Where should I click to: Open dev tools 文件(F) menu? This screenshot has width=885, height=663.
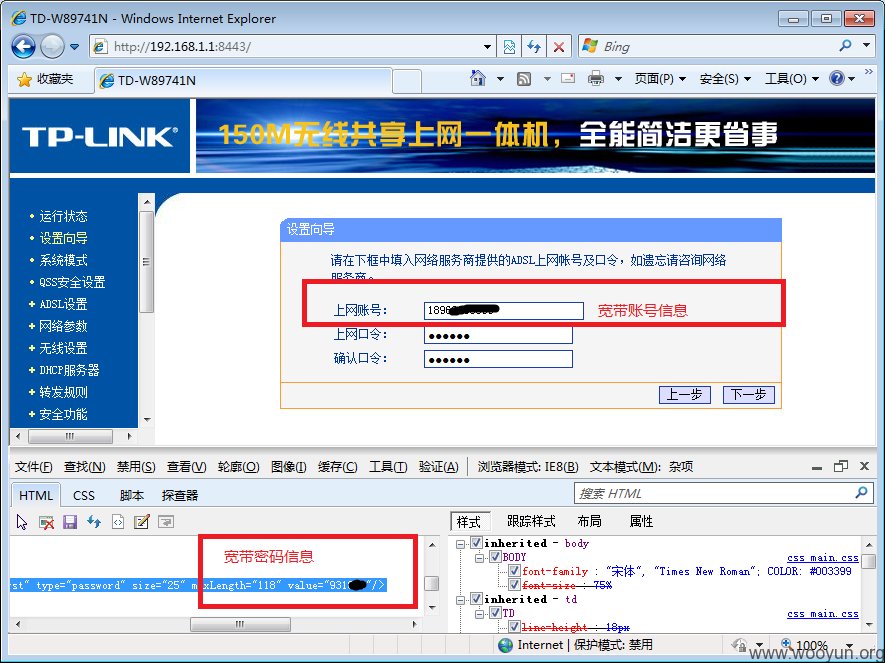pyautogui.click(x=33, y=467)
